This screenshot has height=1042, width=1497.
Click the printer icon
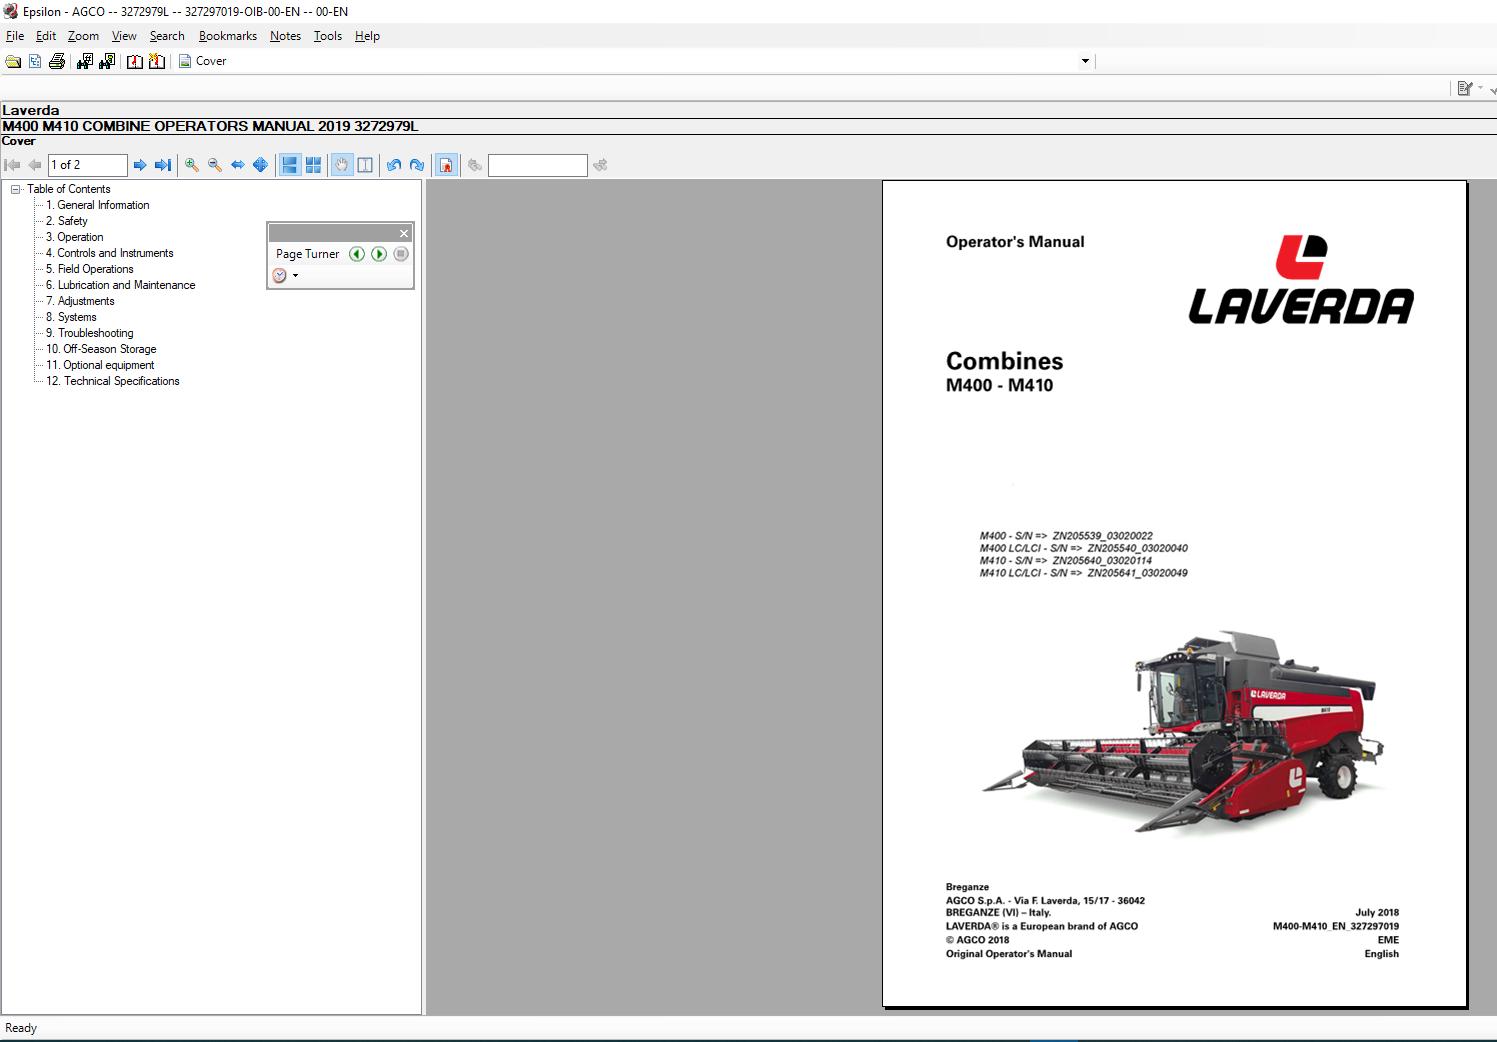[x=57, y=61]
